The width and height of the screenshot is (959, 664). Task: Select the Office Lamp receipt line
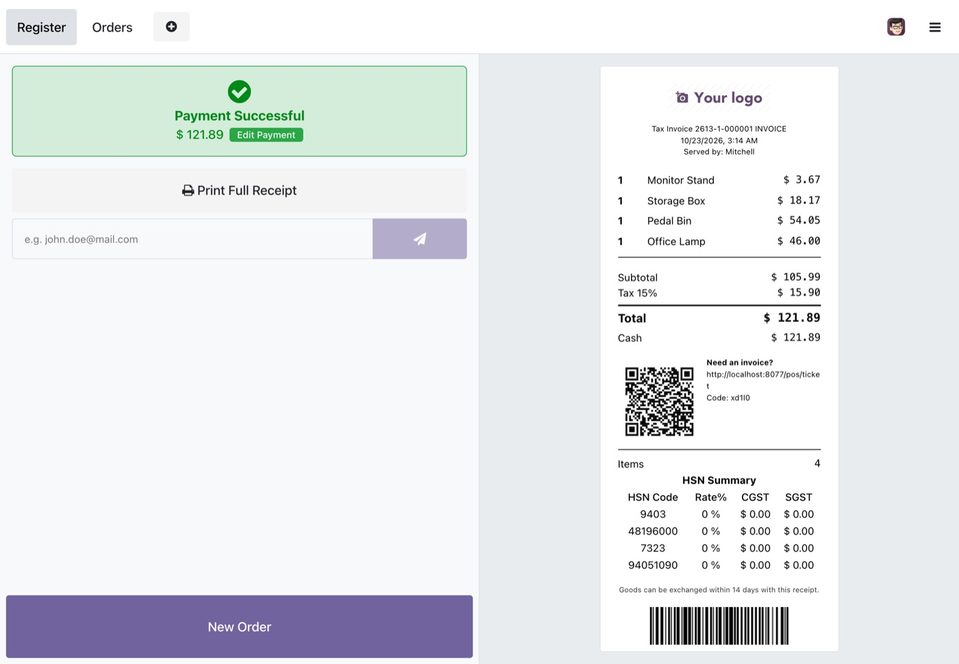coord(719,242)
